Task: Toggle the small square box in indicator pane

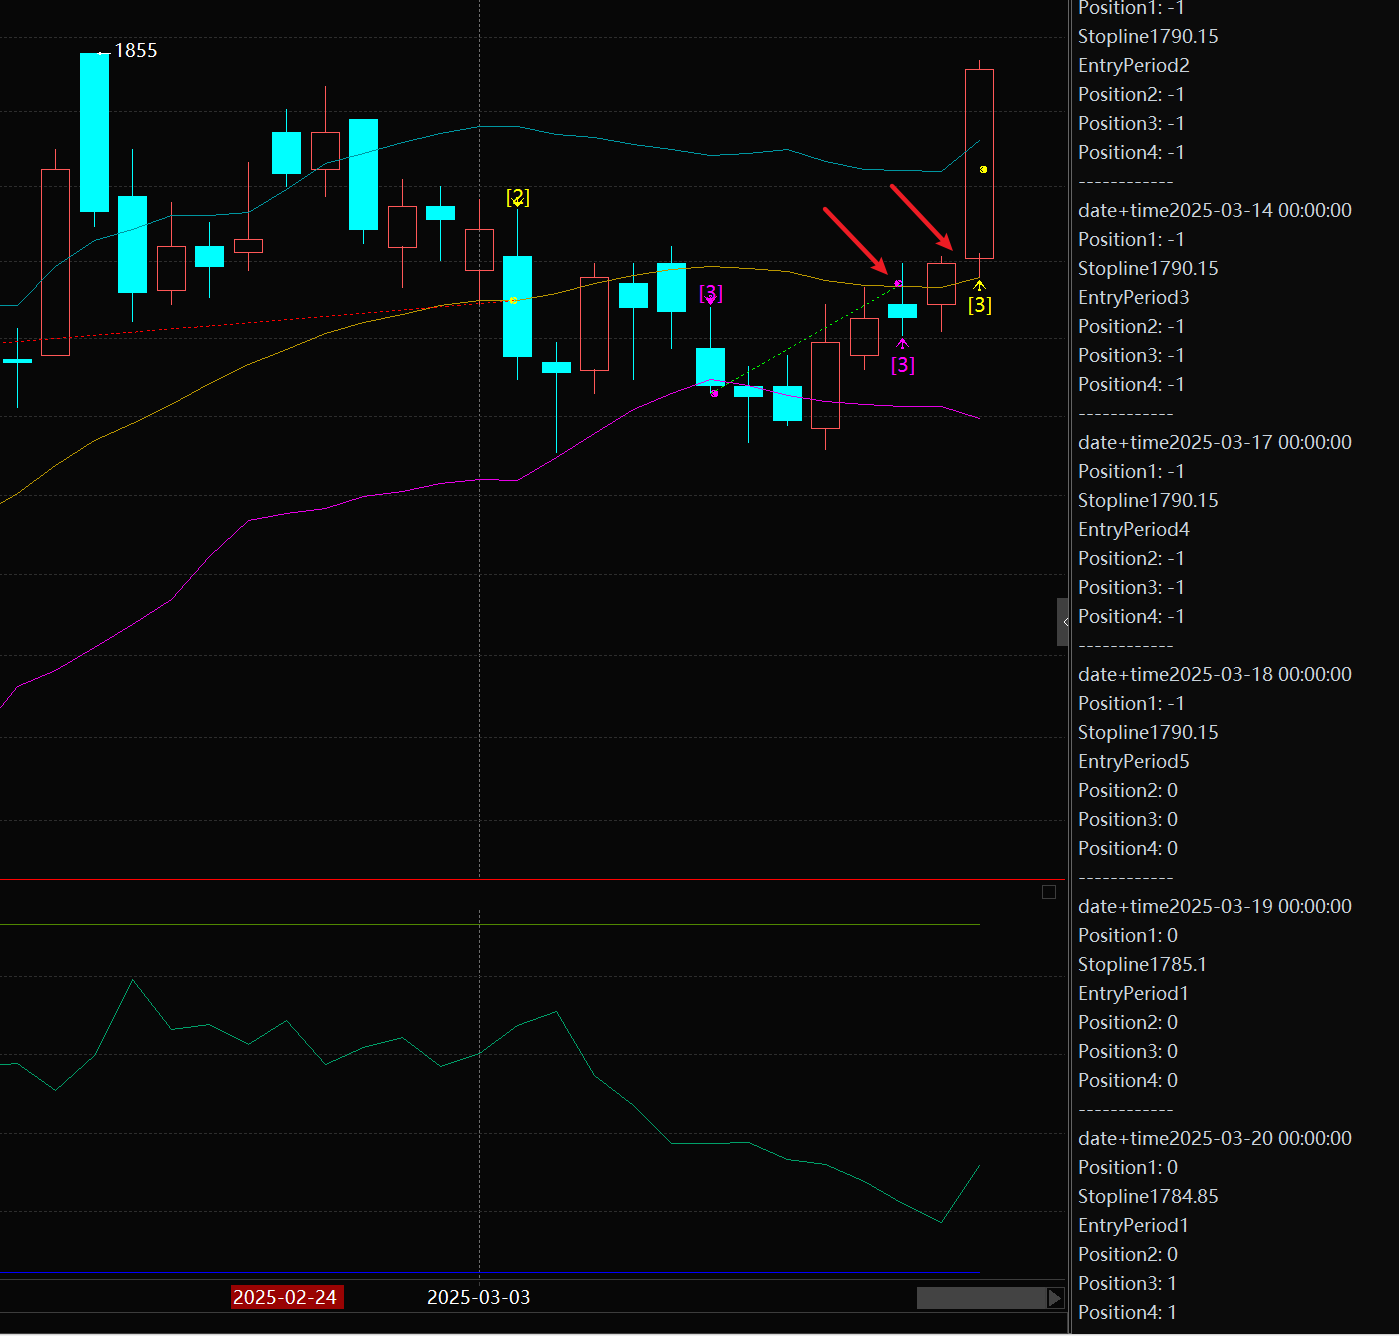Action: [x=1049, y=892]
